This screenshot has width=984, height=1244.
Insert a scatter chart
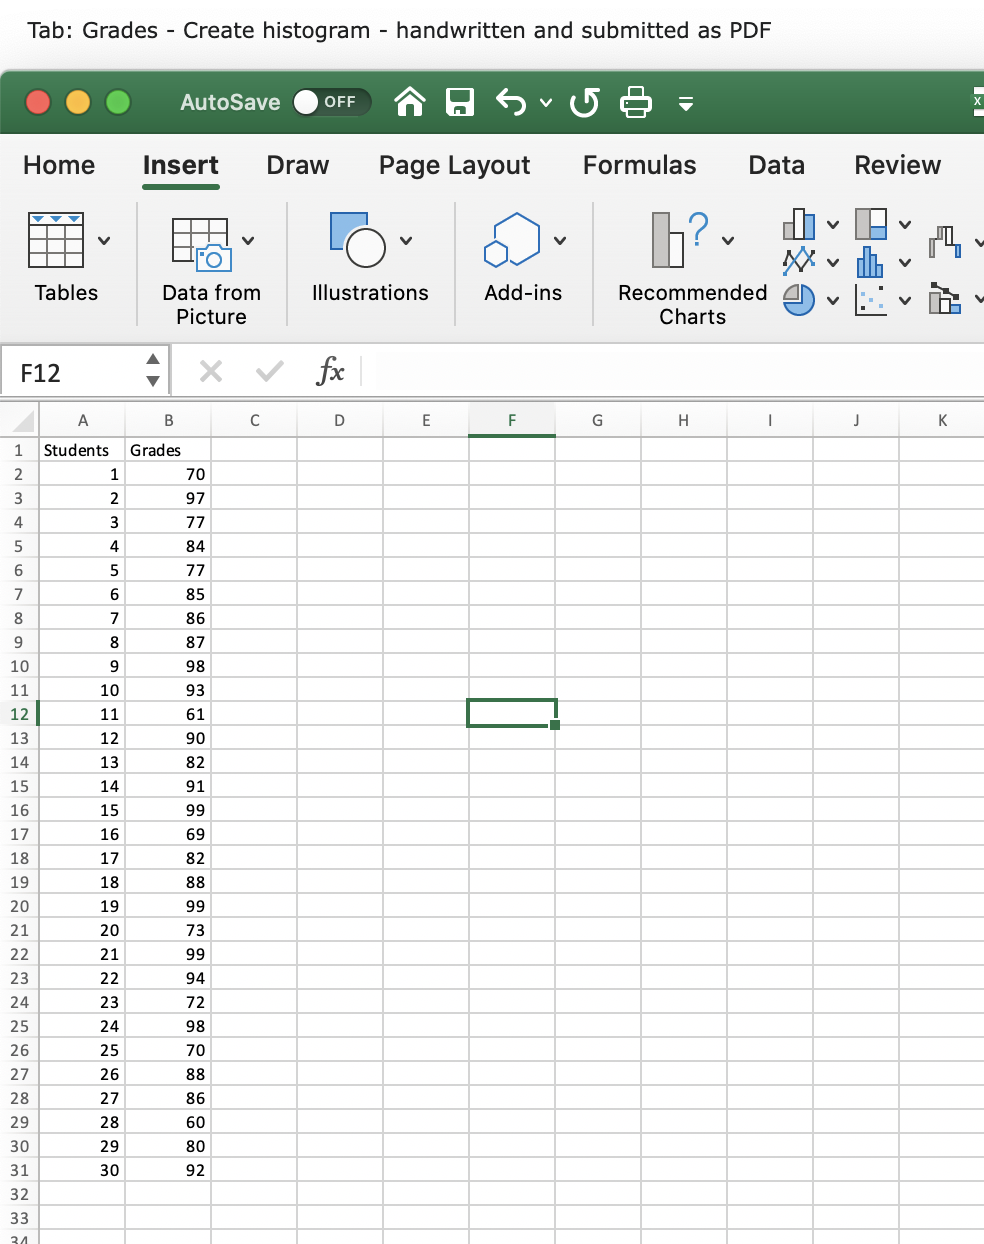click(869, 300)
